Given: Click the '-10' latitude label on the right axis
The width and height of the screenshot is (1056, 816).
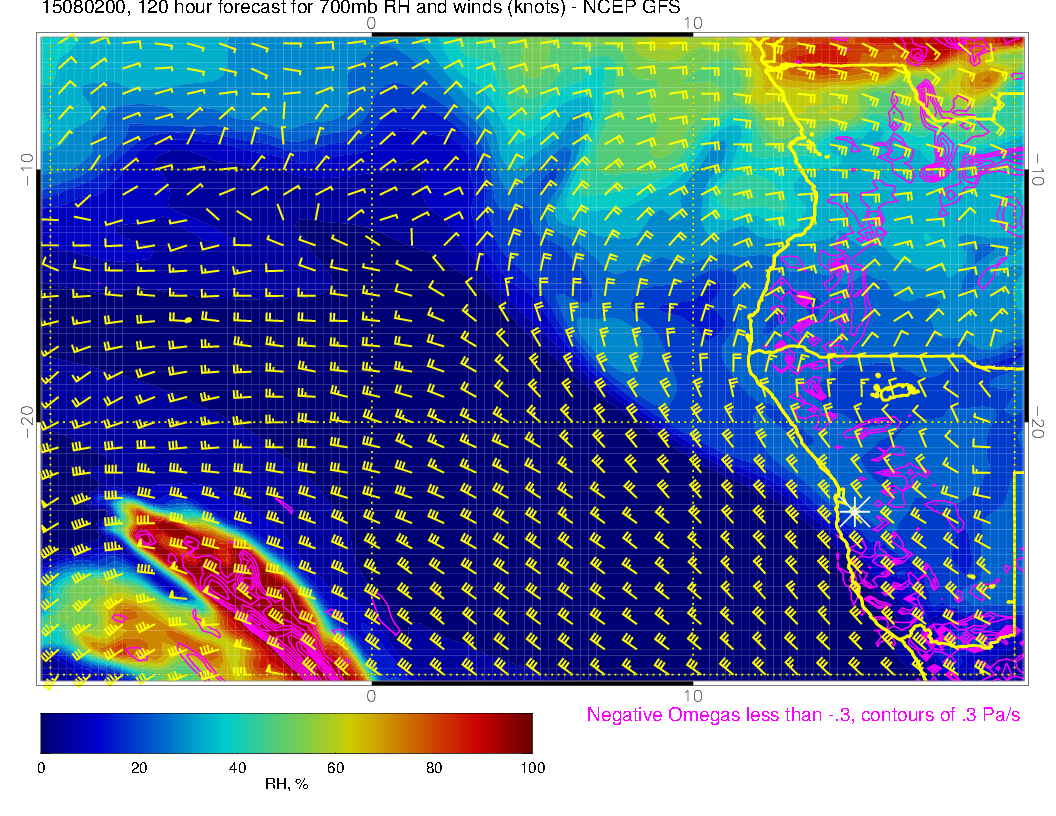Looking at the screenshot, I should coord(1038,170).
